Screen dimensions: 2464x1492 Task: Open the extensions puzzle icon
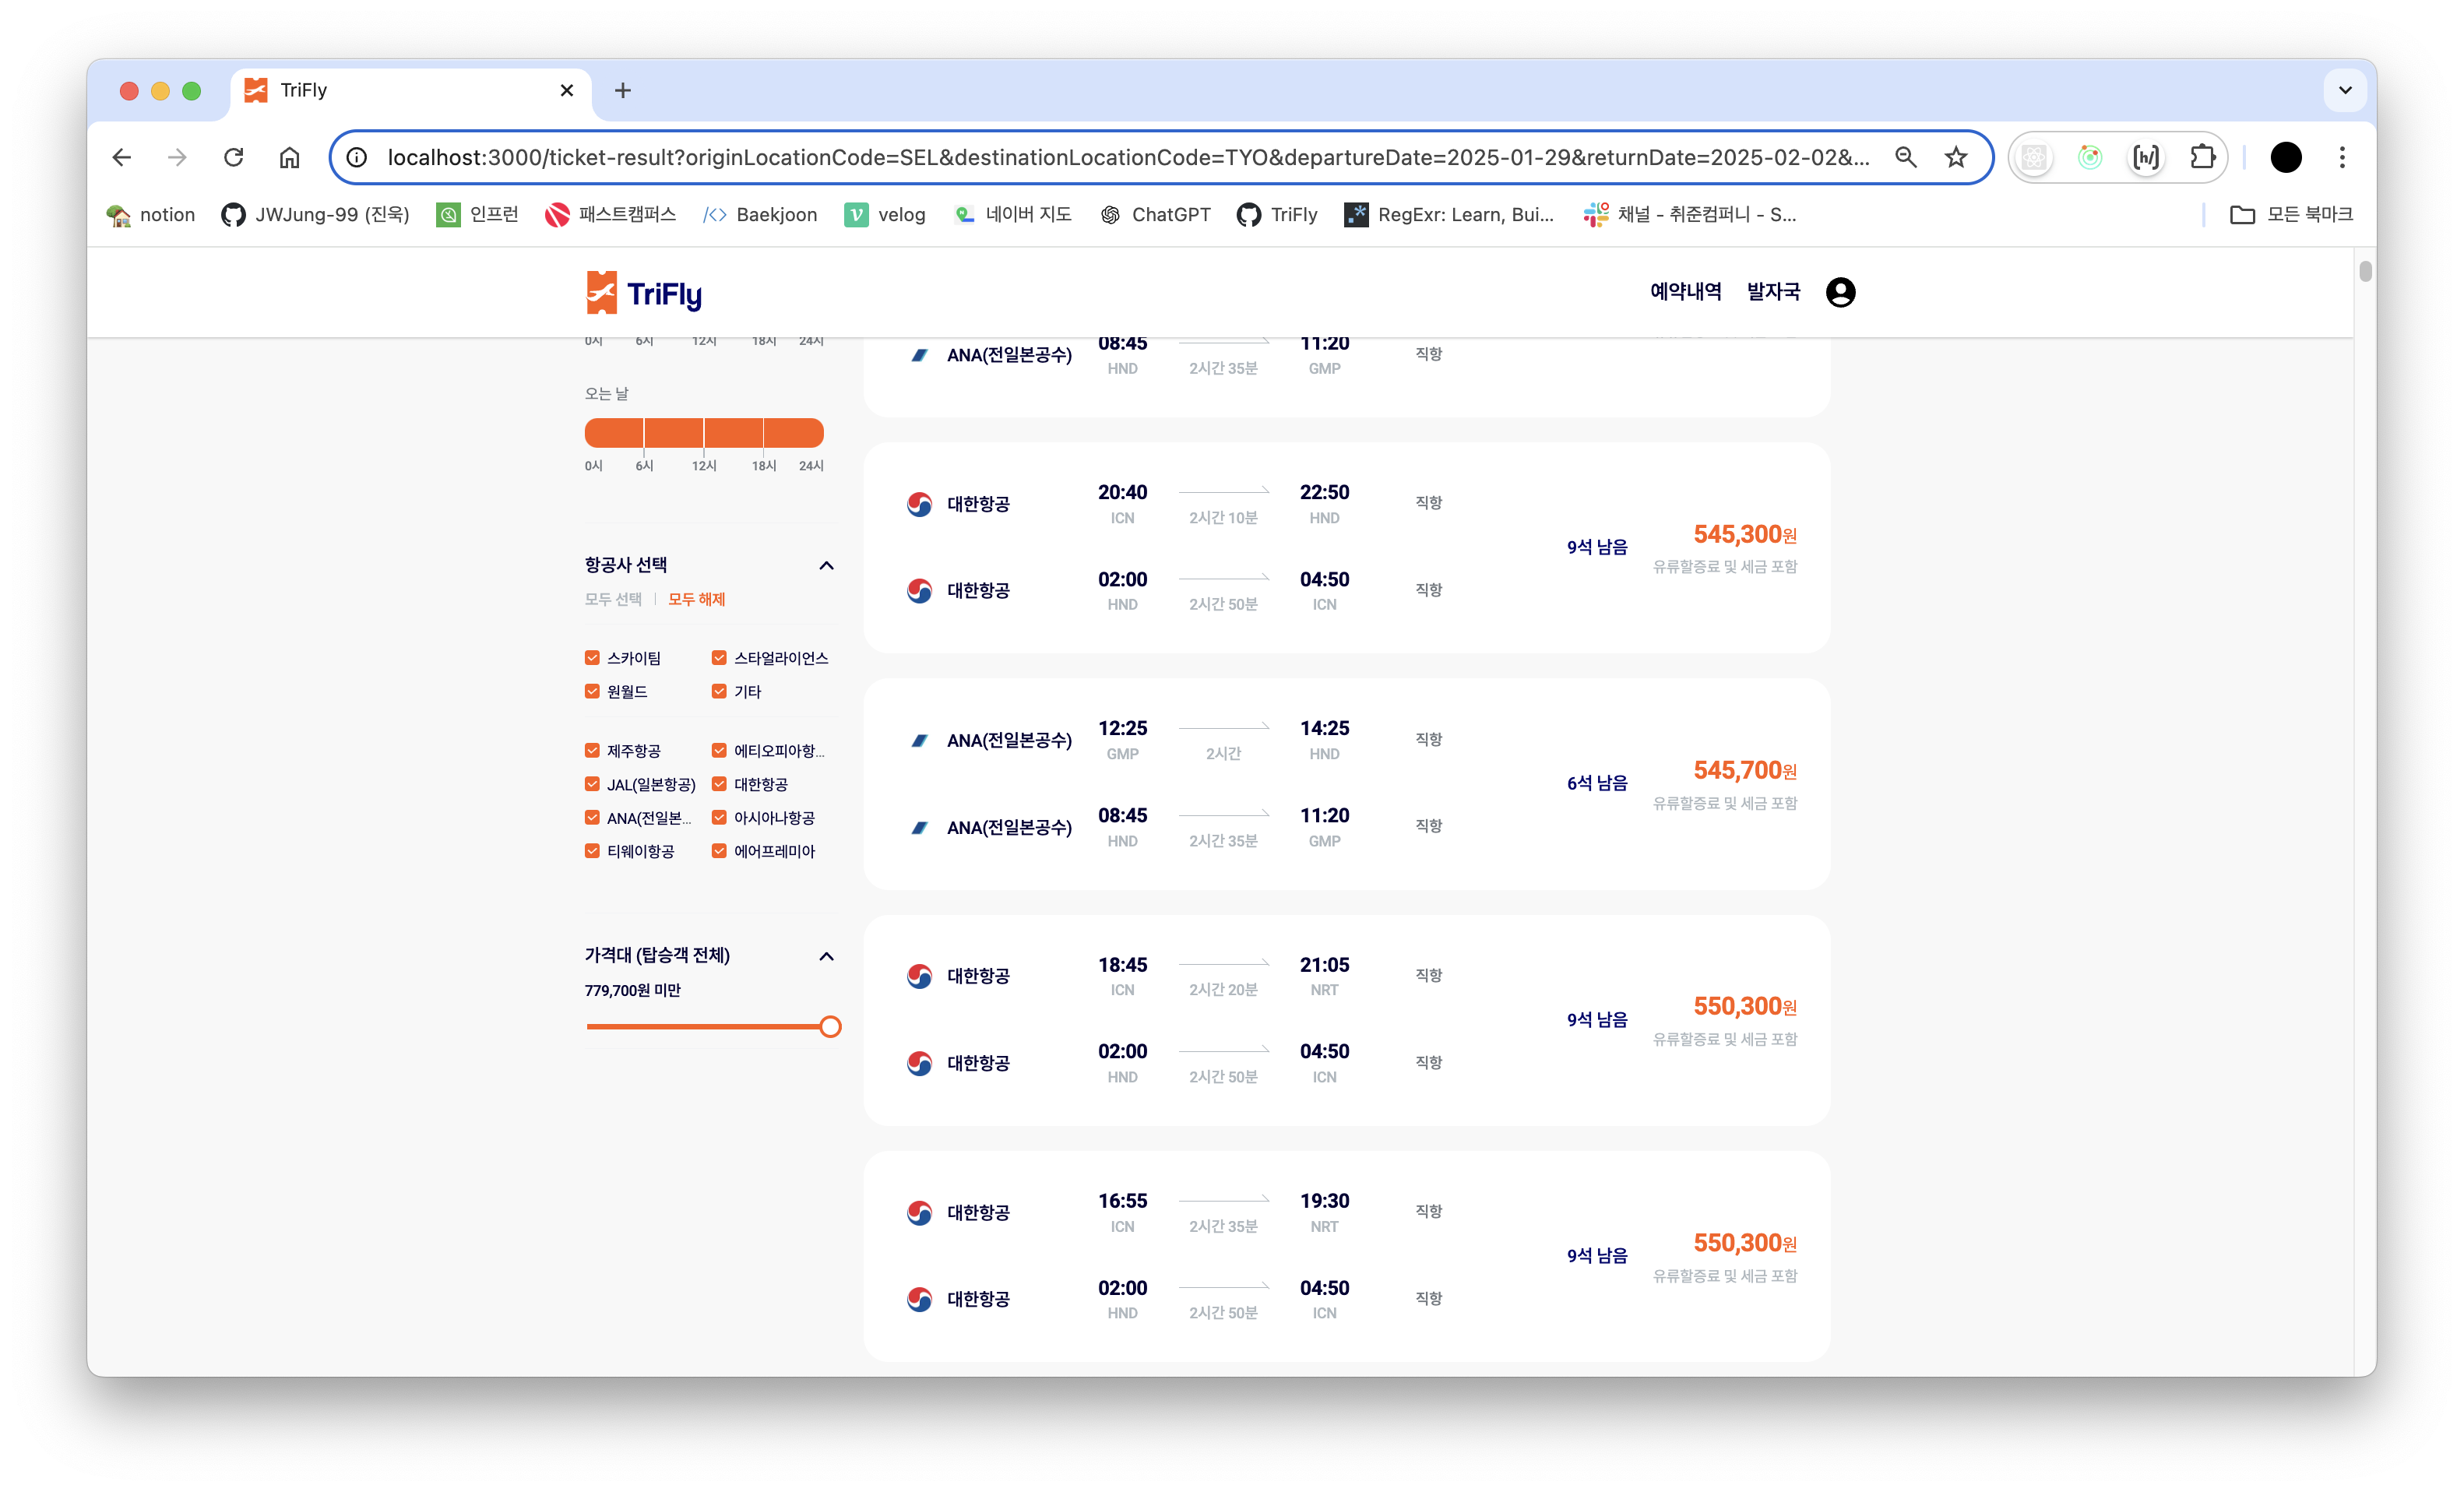click(x=2202, y=157)
